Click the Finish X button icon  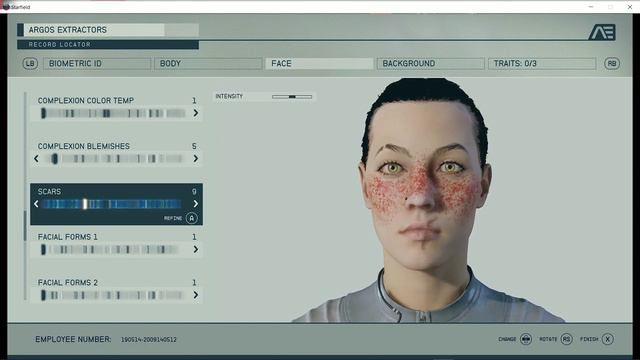[x=607, y=339]
